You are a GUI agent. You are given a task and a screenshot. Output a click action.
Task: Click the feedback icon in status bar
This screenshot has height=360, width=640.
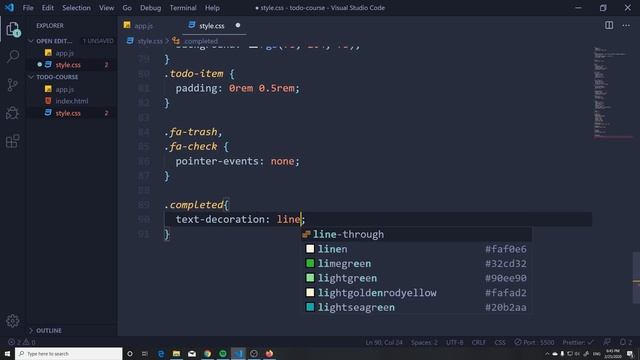607,342
